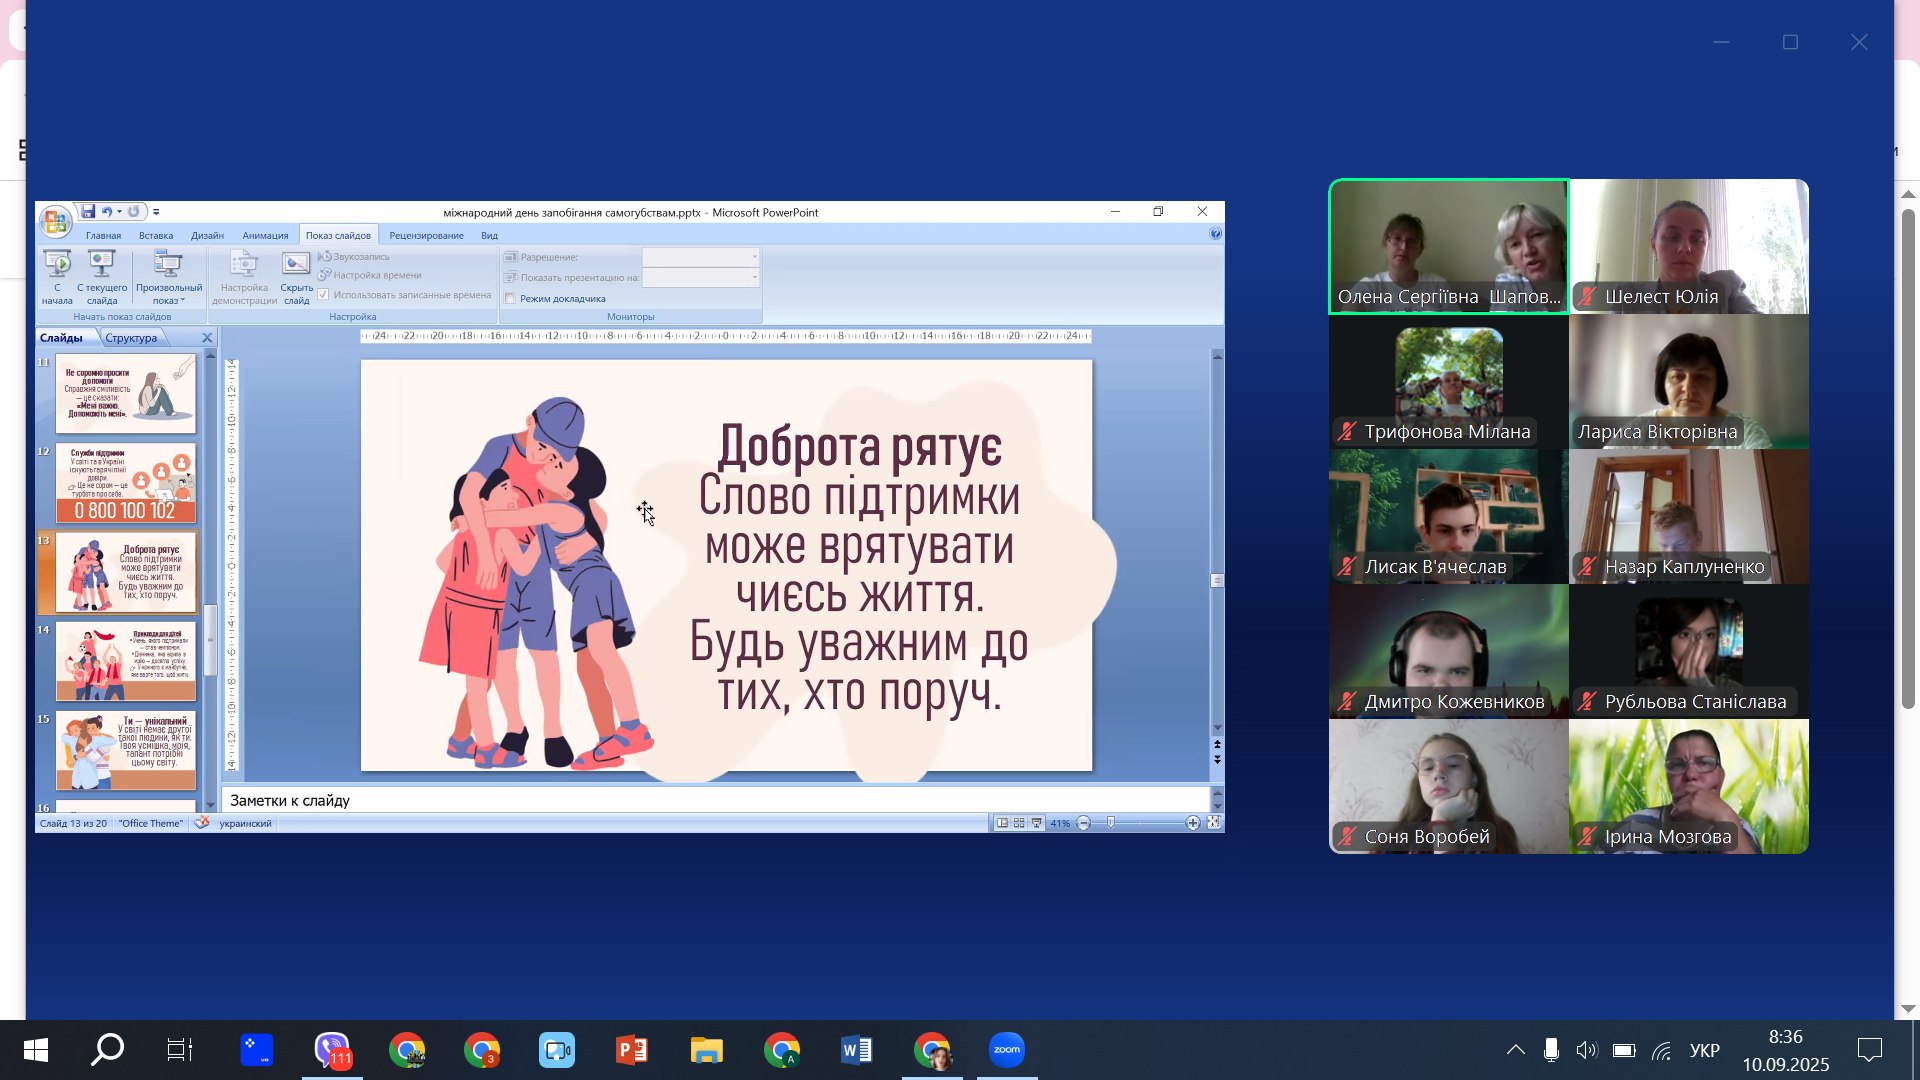The image size is (1920, 1080).
Task: Click the round Office button
Action: [x=55, y=221]
